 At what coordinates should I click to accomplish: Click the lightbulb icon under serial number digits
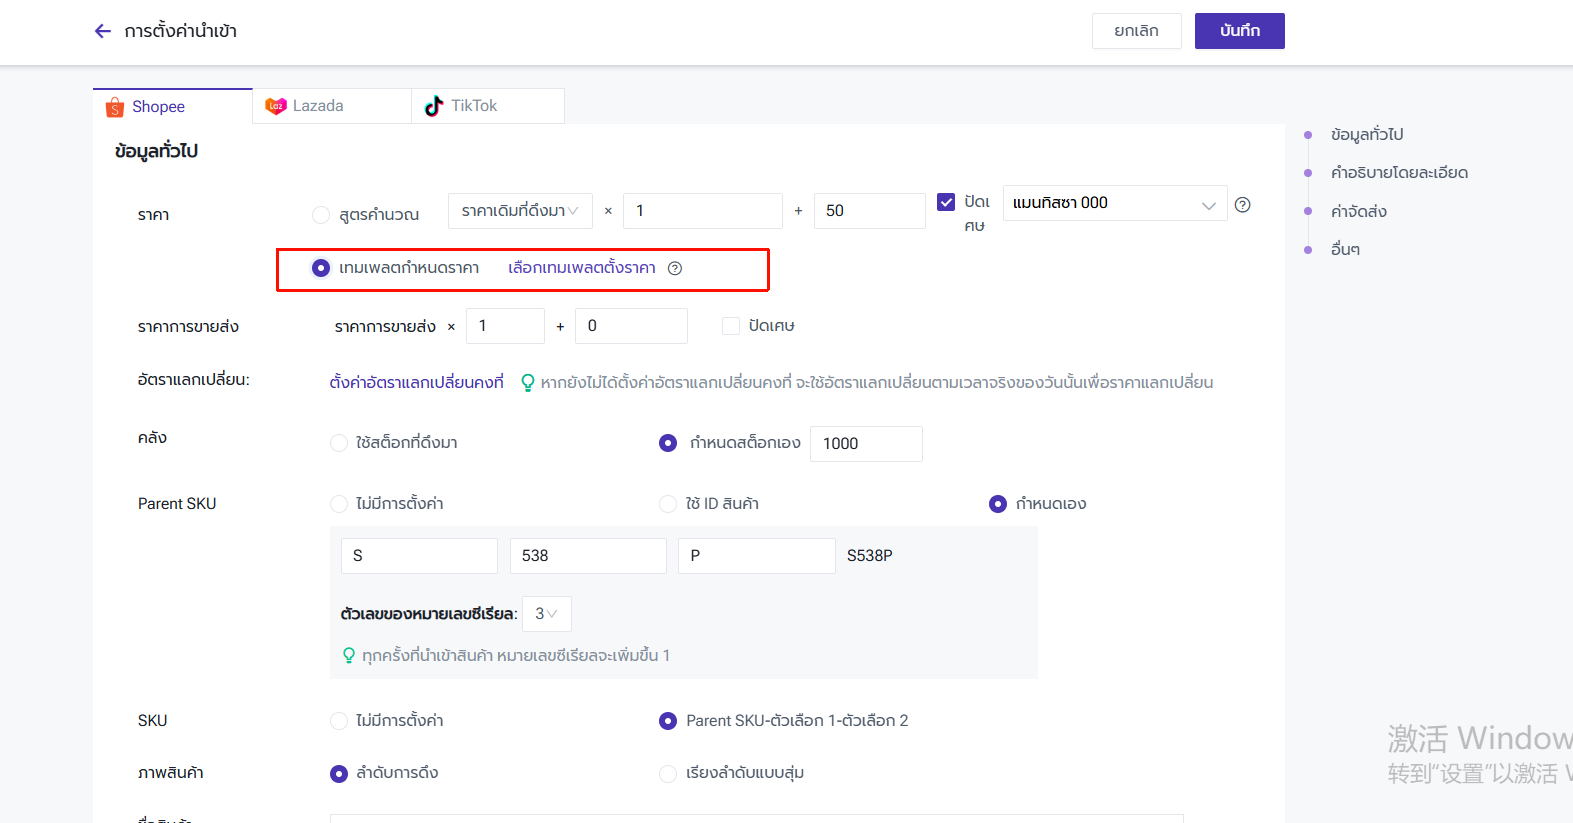coord(348,655)
